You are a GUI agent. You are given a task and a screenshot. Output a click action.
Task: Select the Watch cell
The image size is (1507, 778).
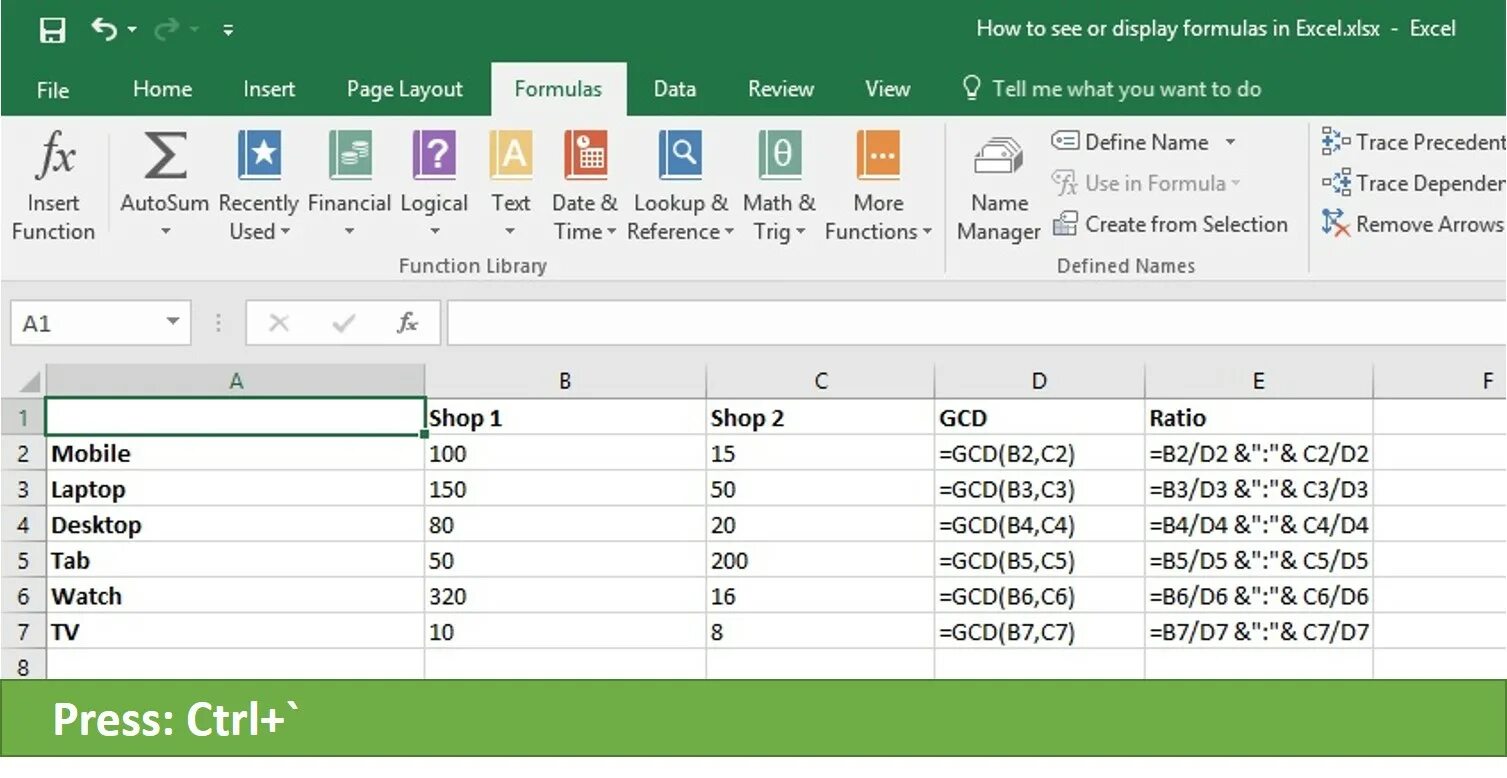pyautogui.click(x=236, y=597)
